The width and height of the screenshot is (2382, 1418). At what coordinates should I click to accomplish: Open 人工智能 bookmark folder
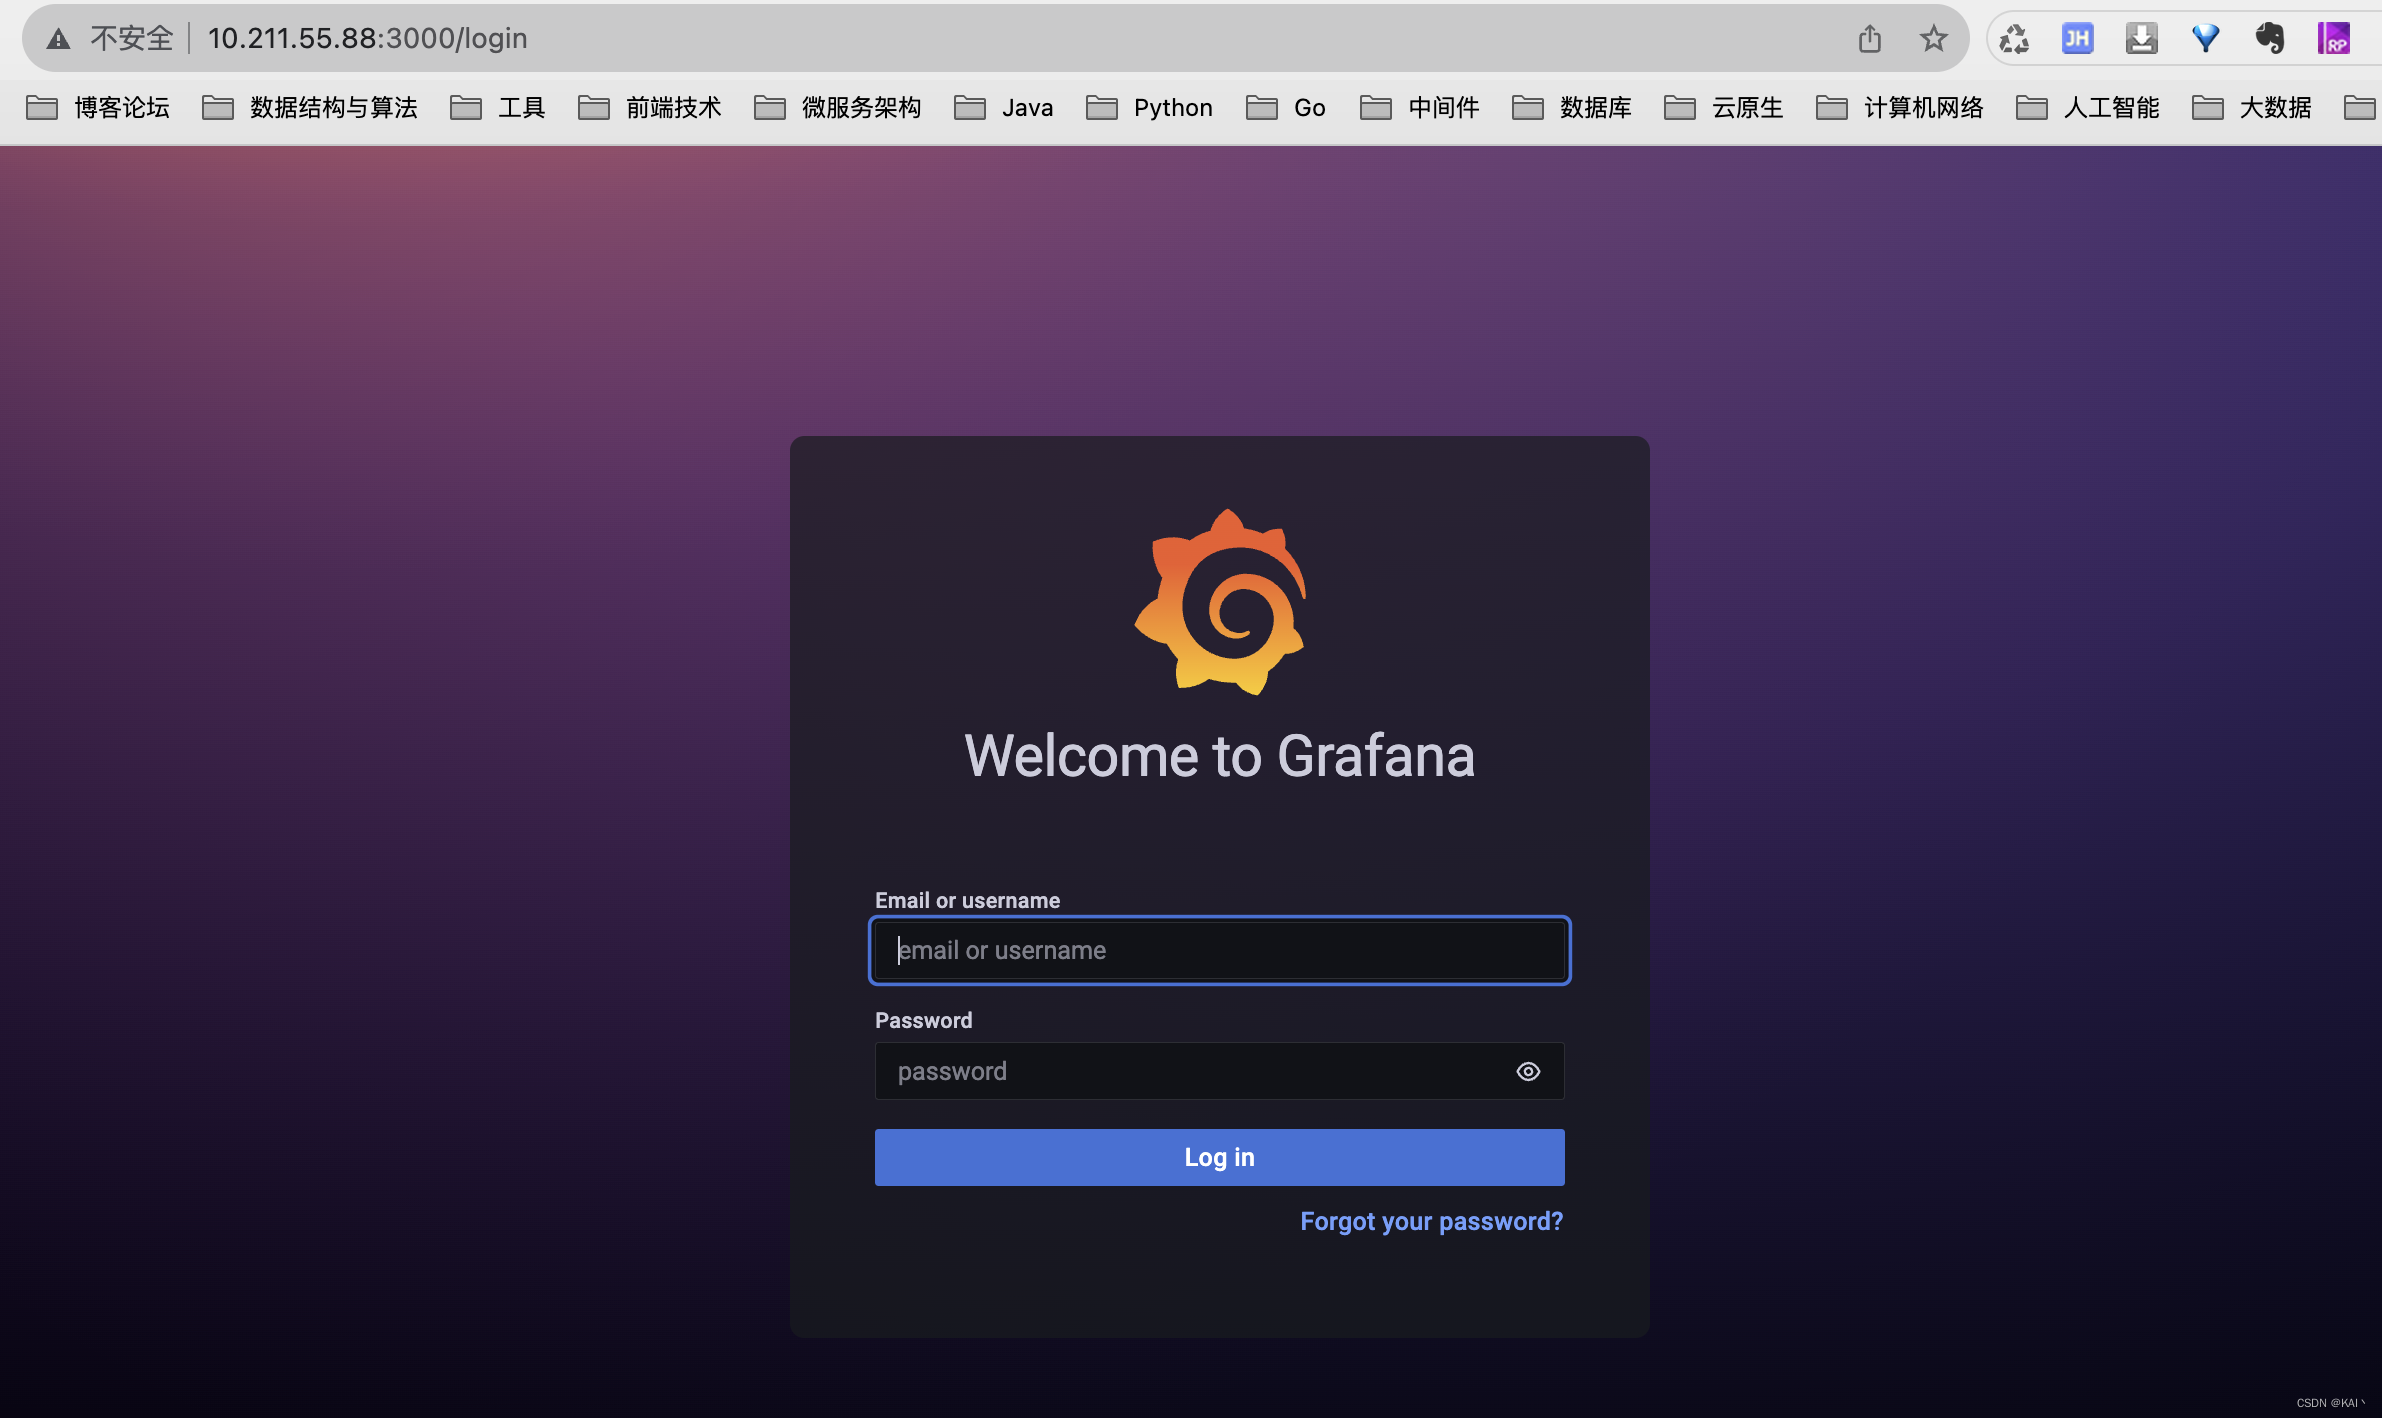(x=2088, y=107)
